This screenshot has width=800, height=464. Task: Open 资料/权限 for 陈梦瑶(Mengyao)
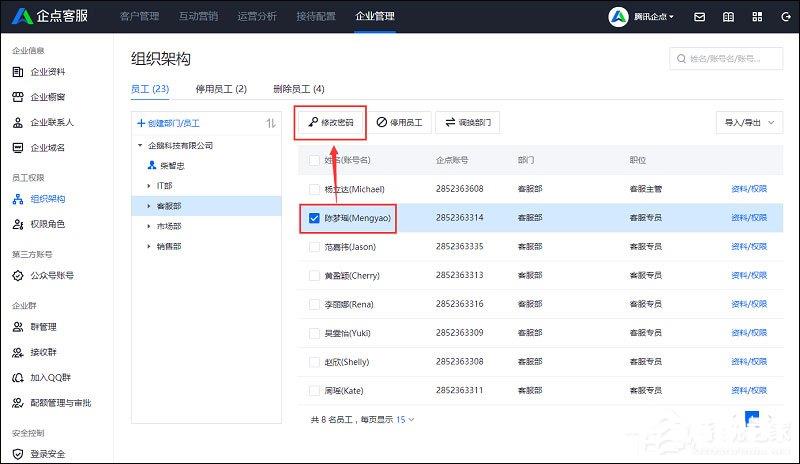749,218
